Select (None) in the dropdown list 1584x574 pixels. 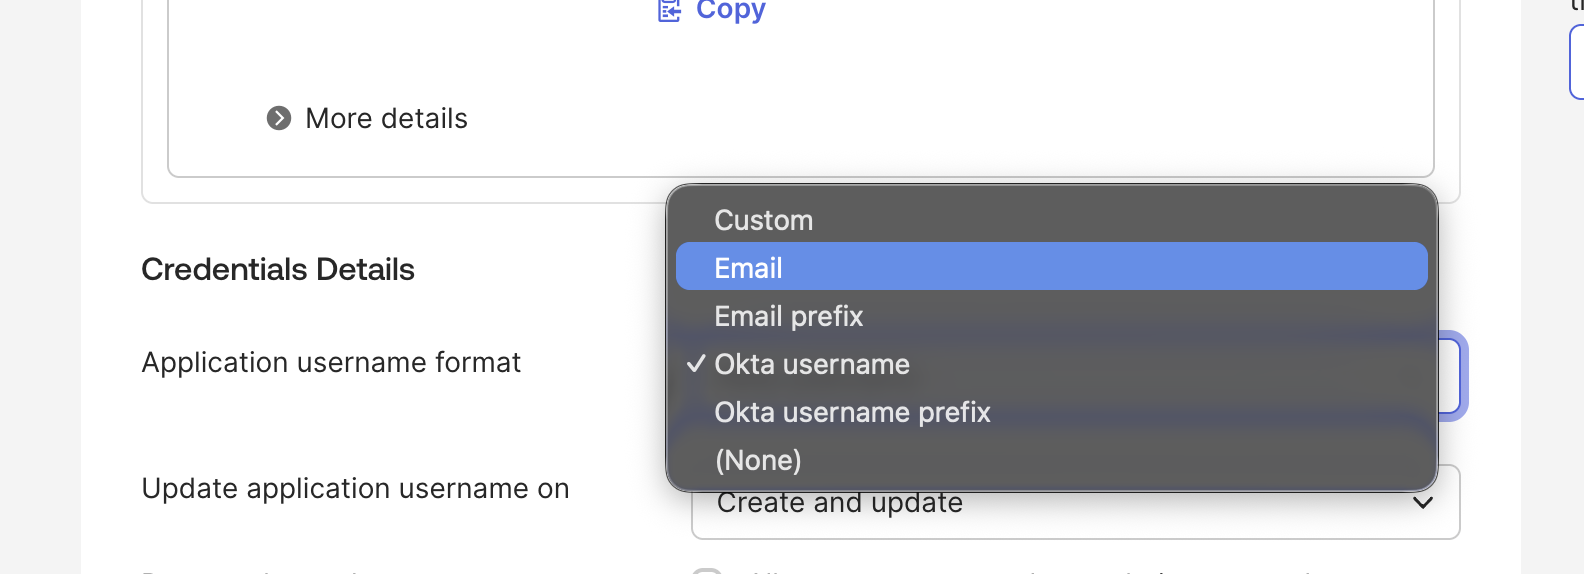pyautogui.click(x=1052, y=460)
